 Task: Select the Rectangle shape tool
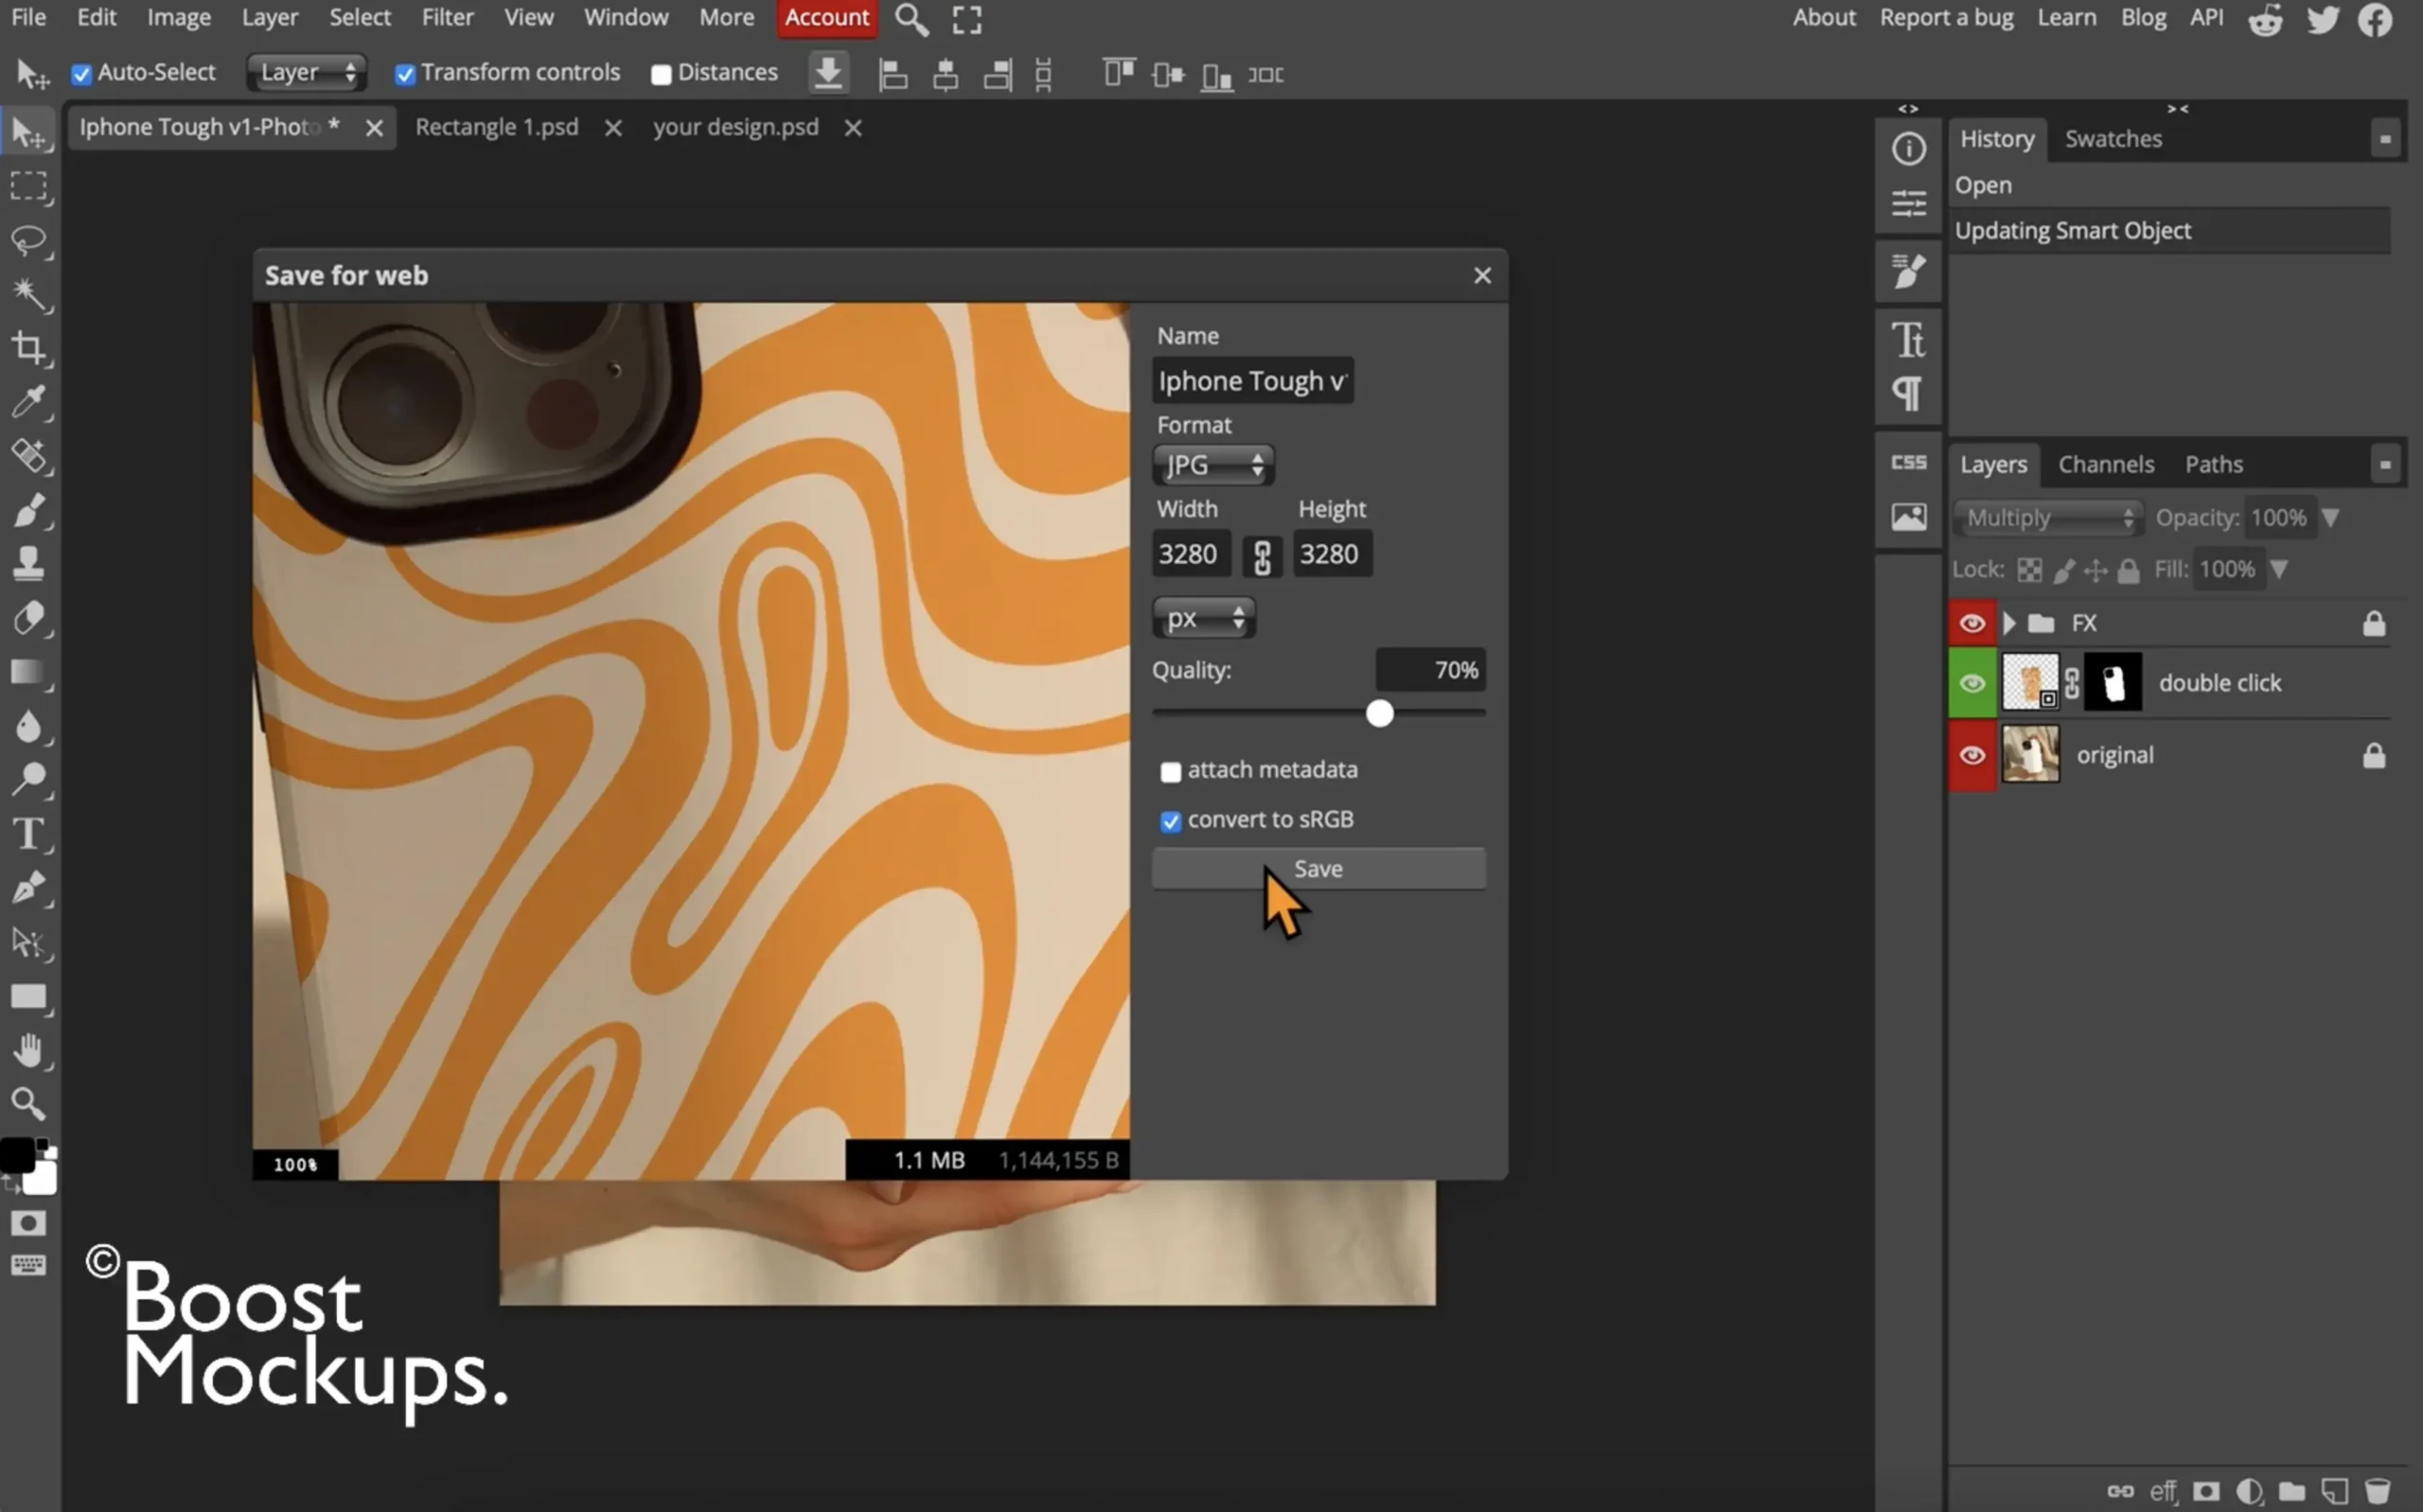[x=29, y=997]
